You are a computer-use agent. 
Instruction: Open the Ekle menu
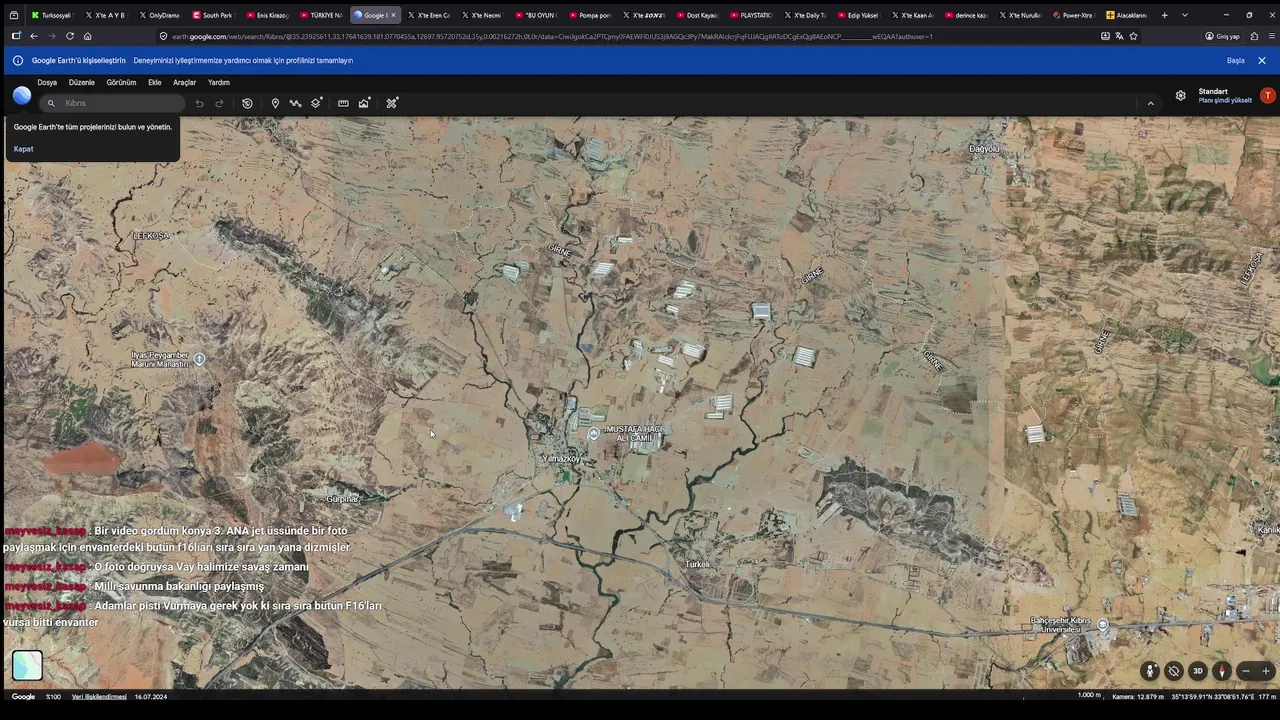pos(155,82)
